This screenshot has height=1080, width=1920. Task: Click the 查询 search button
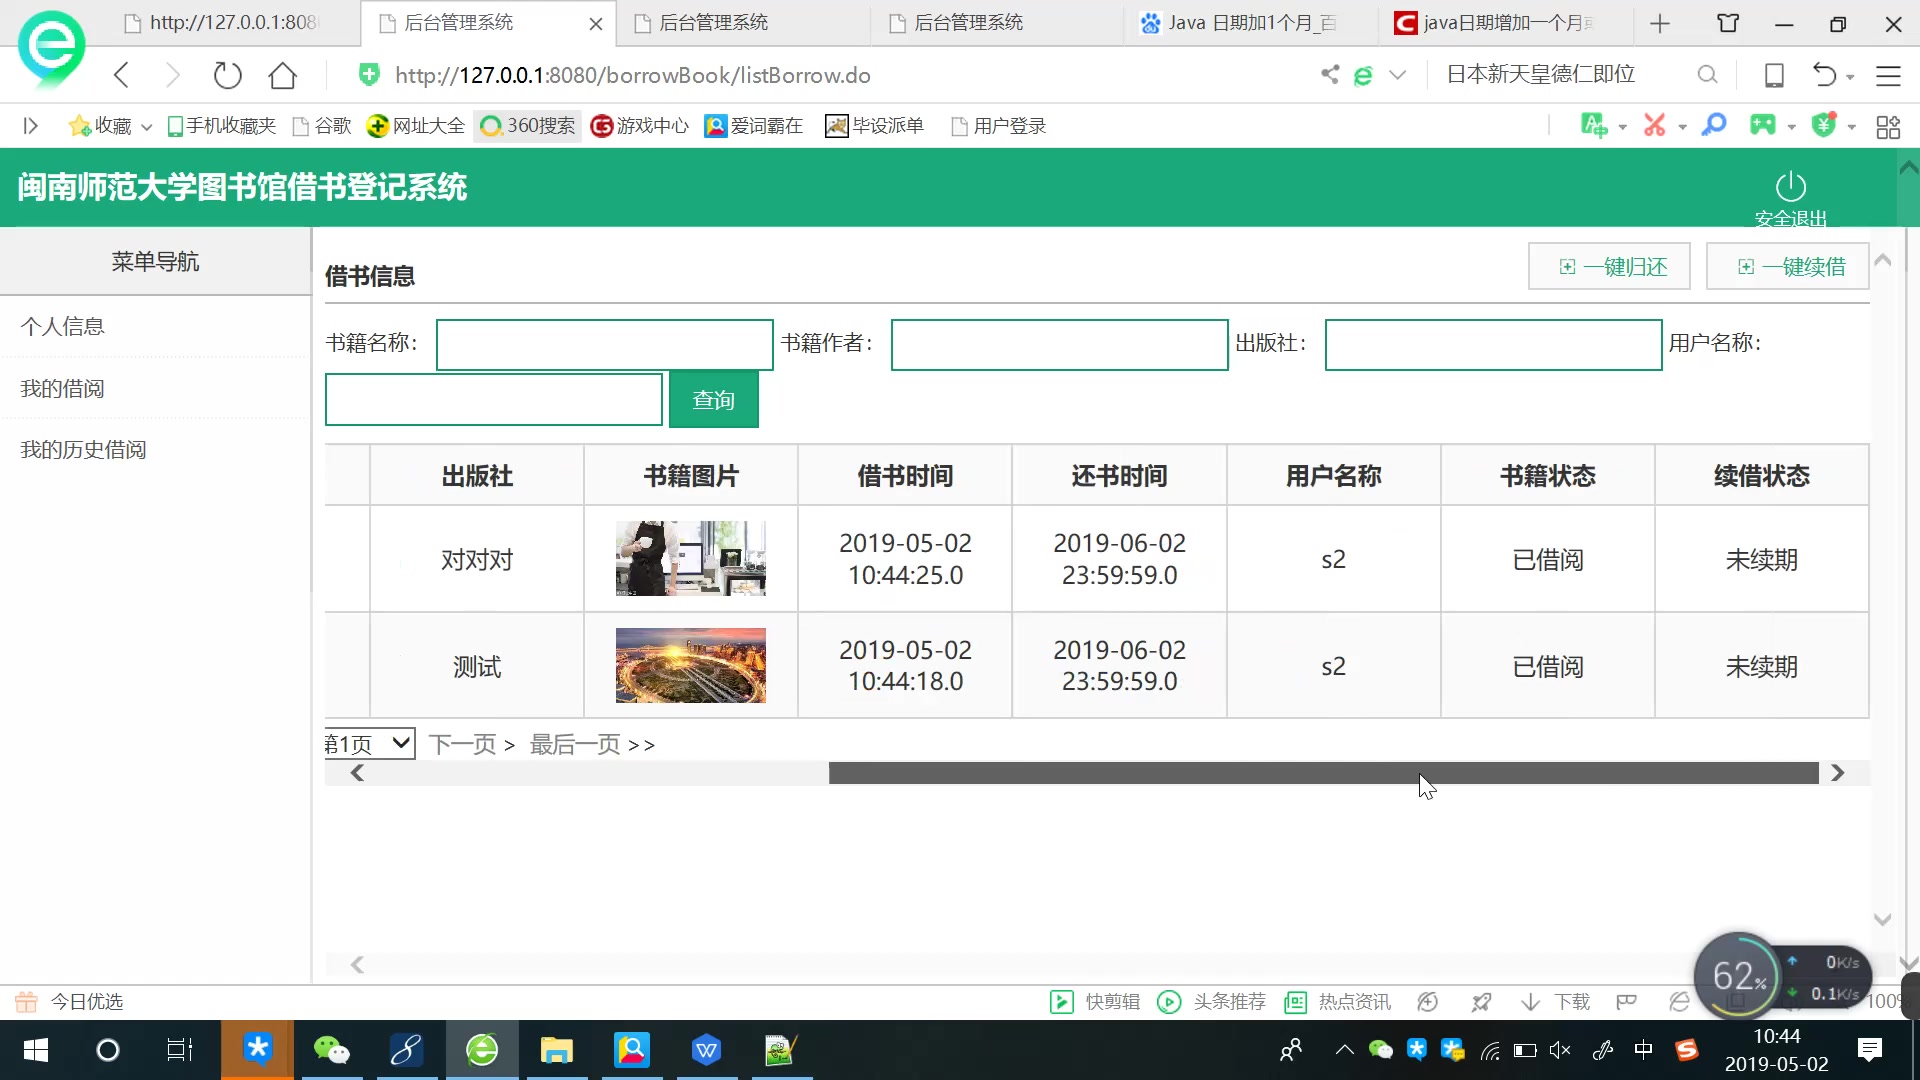(x=713, y=399)
